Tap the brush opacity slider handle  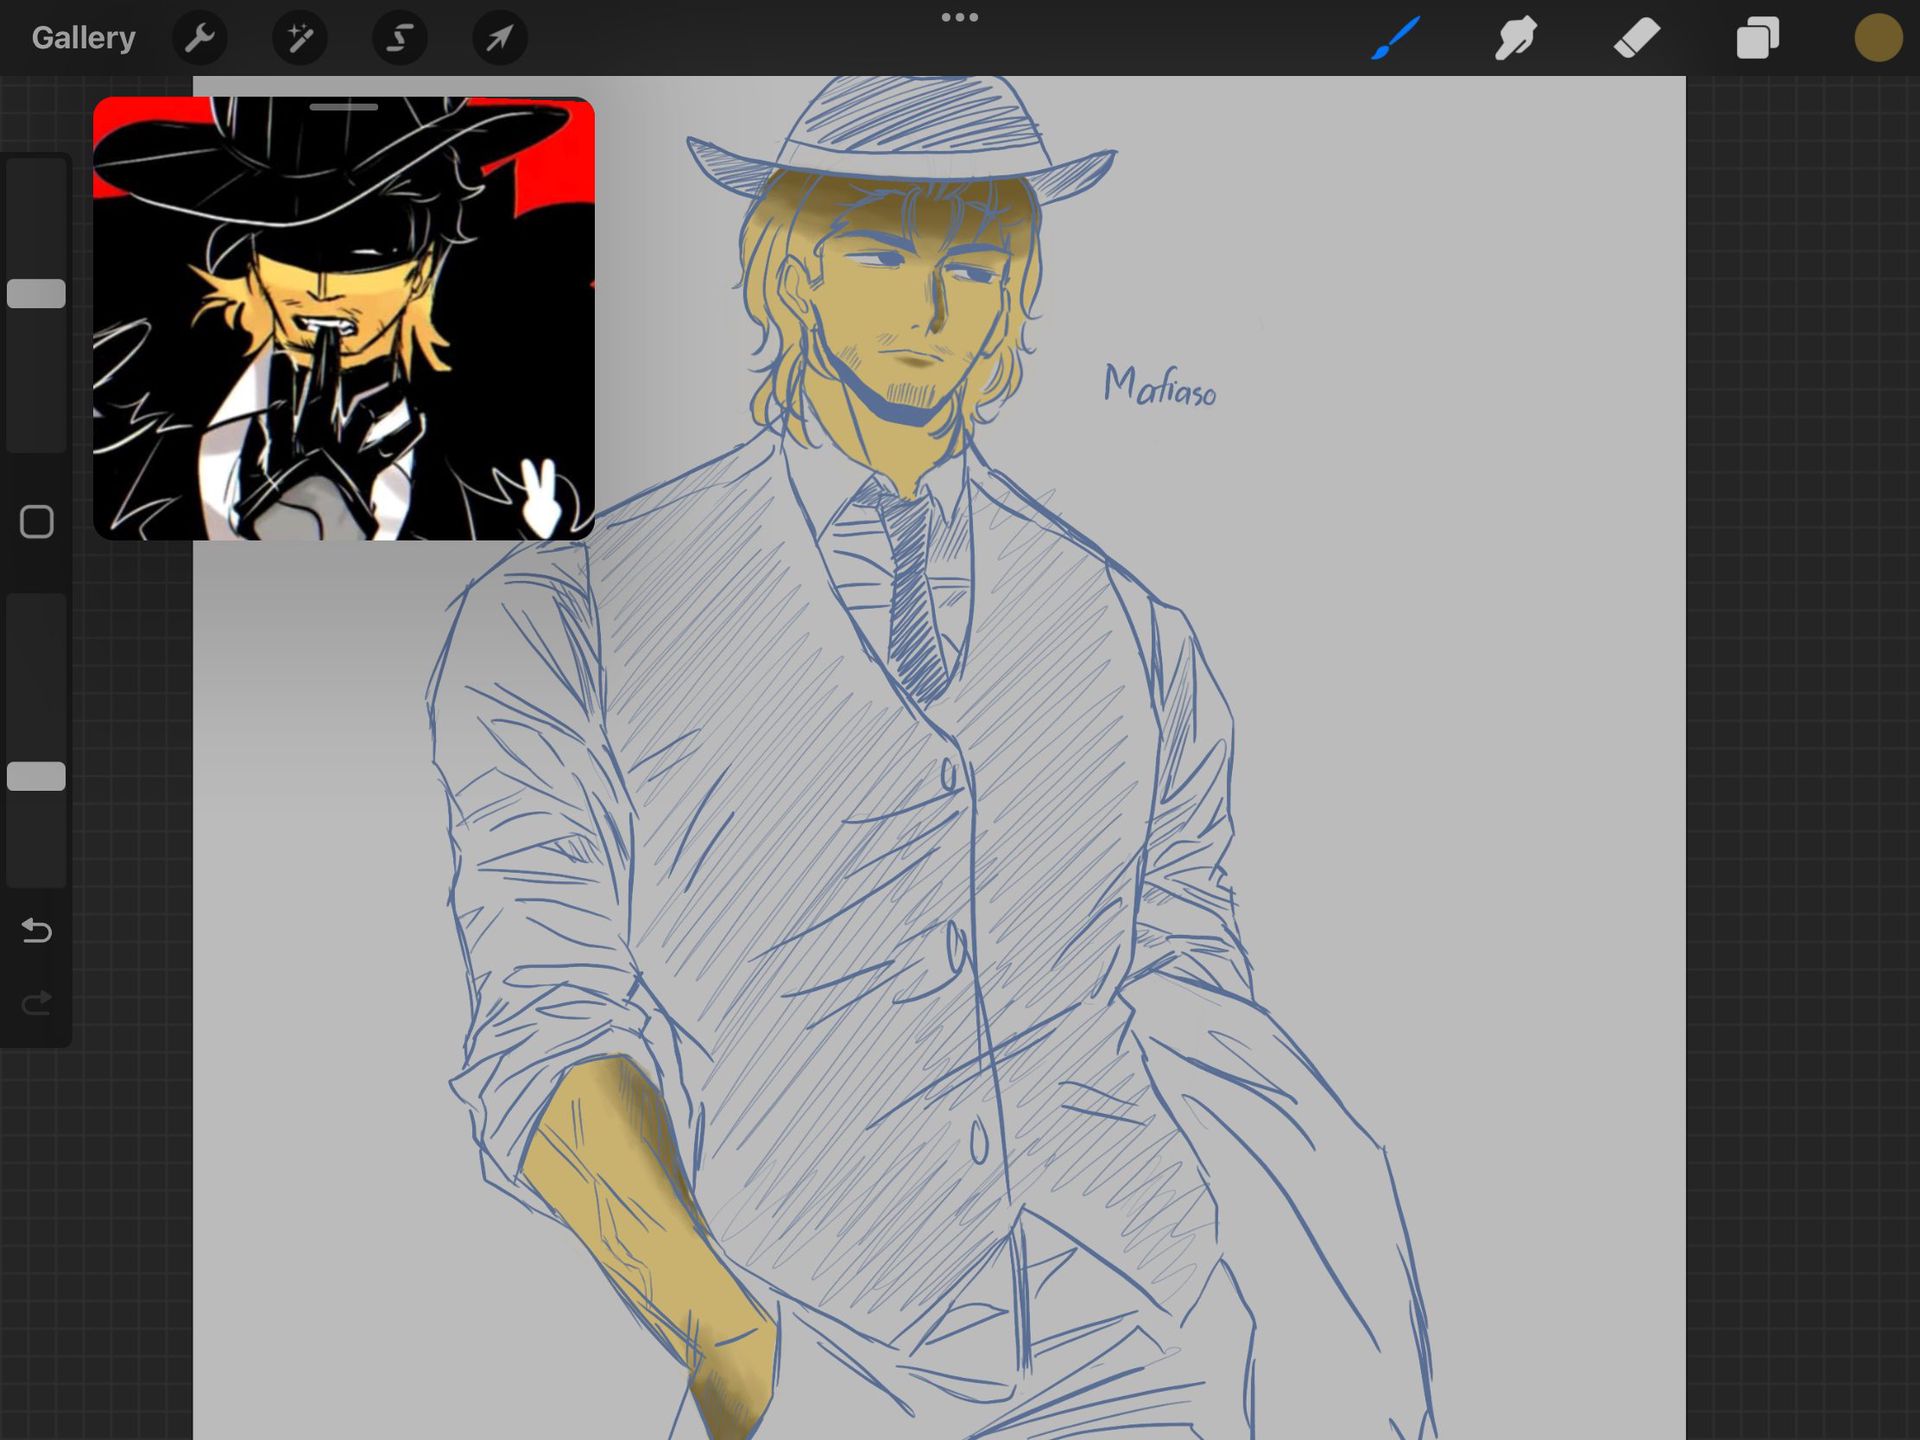[37, 776]
